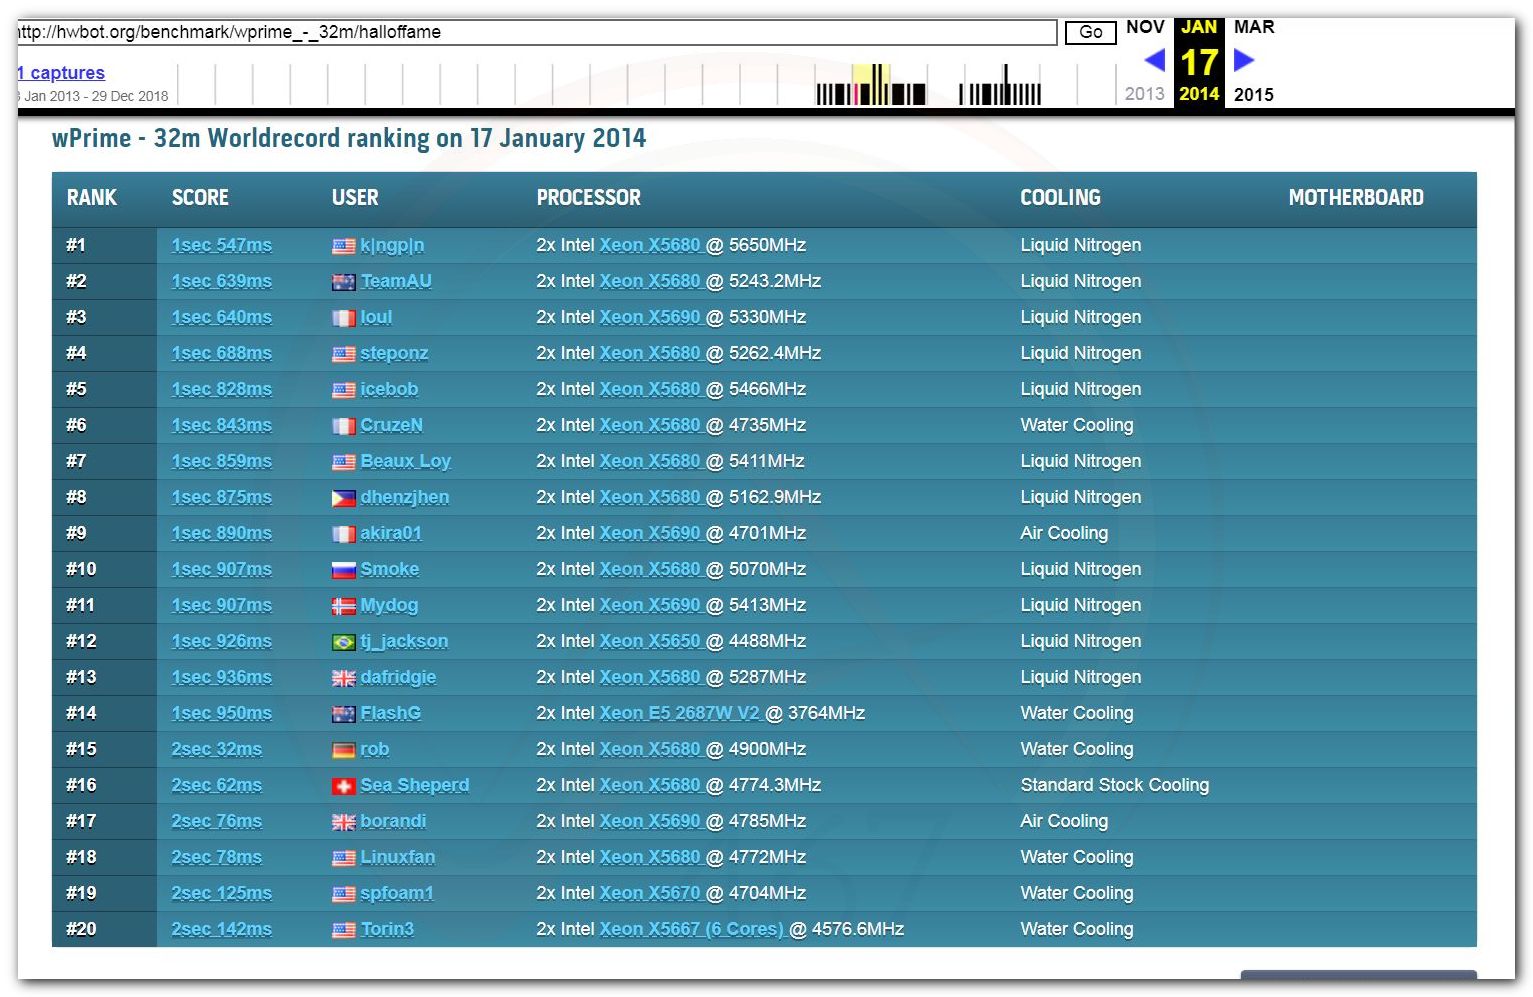This screenshot has width=1533, height=997.
Task: Select year 2015 in the capture timeline
Action: (x=1254, y=94)
